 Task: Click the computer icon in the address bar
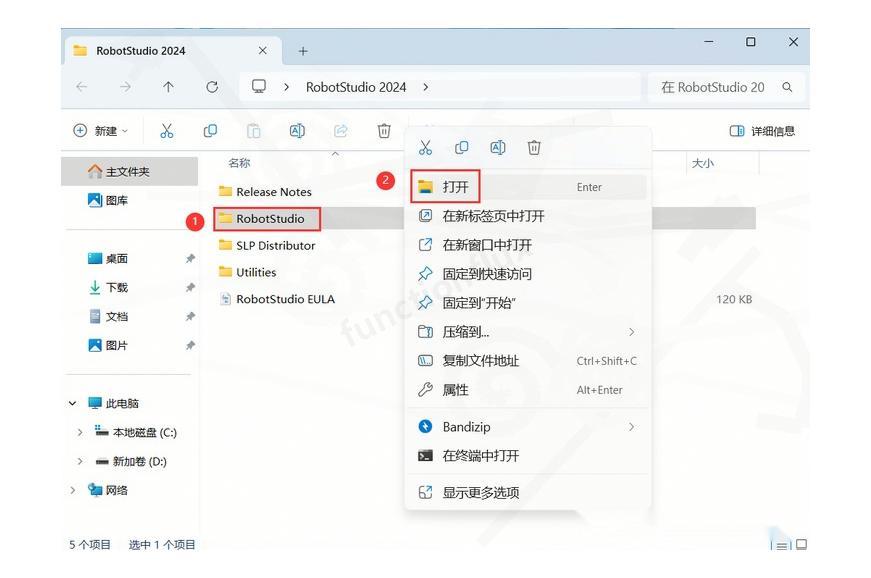(x=259, y=87)
